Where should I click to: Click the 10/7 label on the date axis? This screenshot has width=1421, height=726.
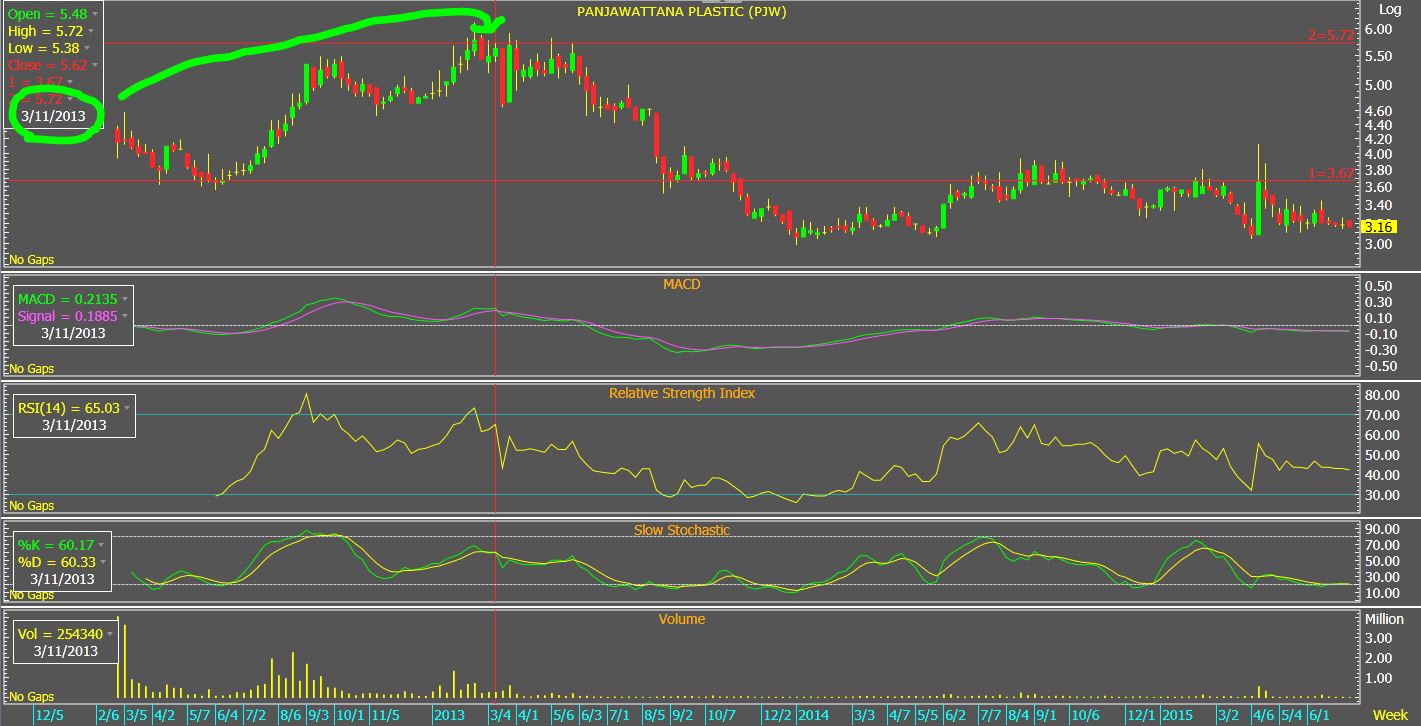[720, 715]
